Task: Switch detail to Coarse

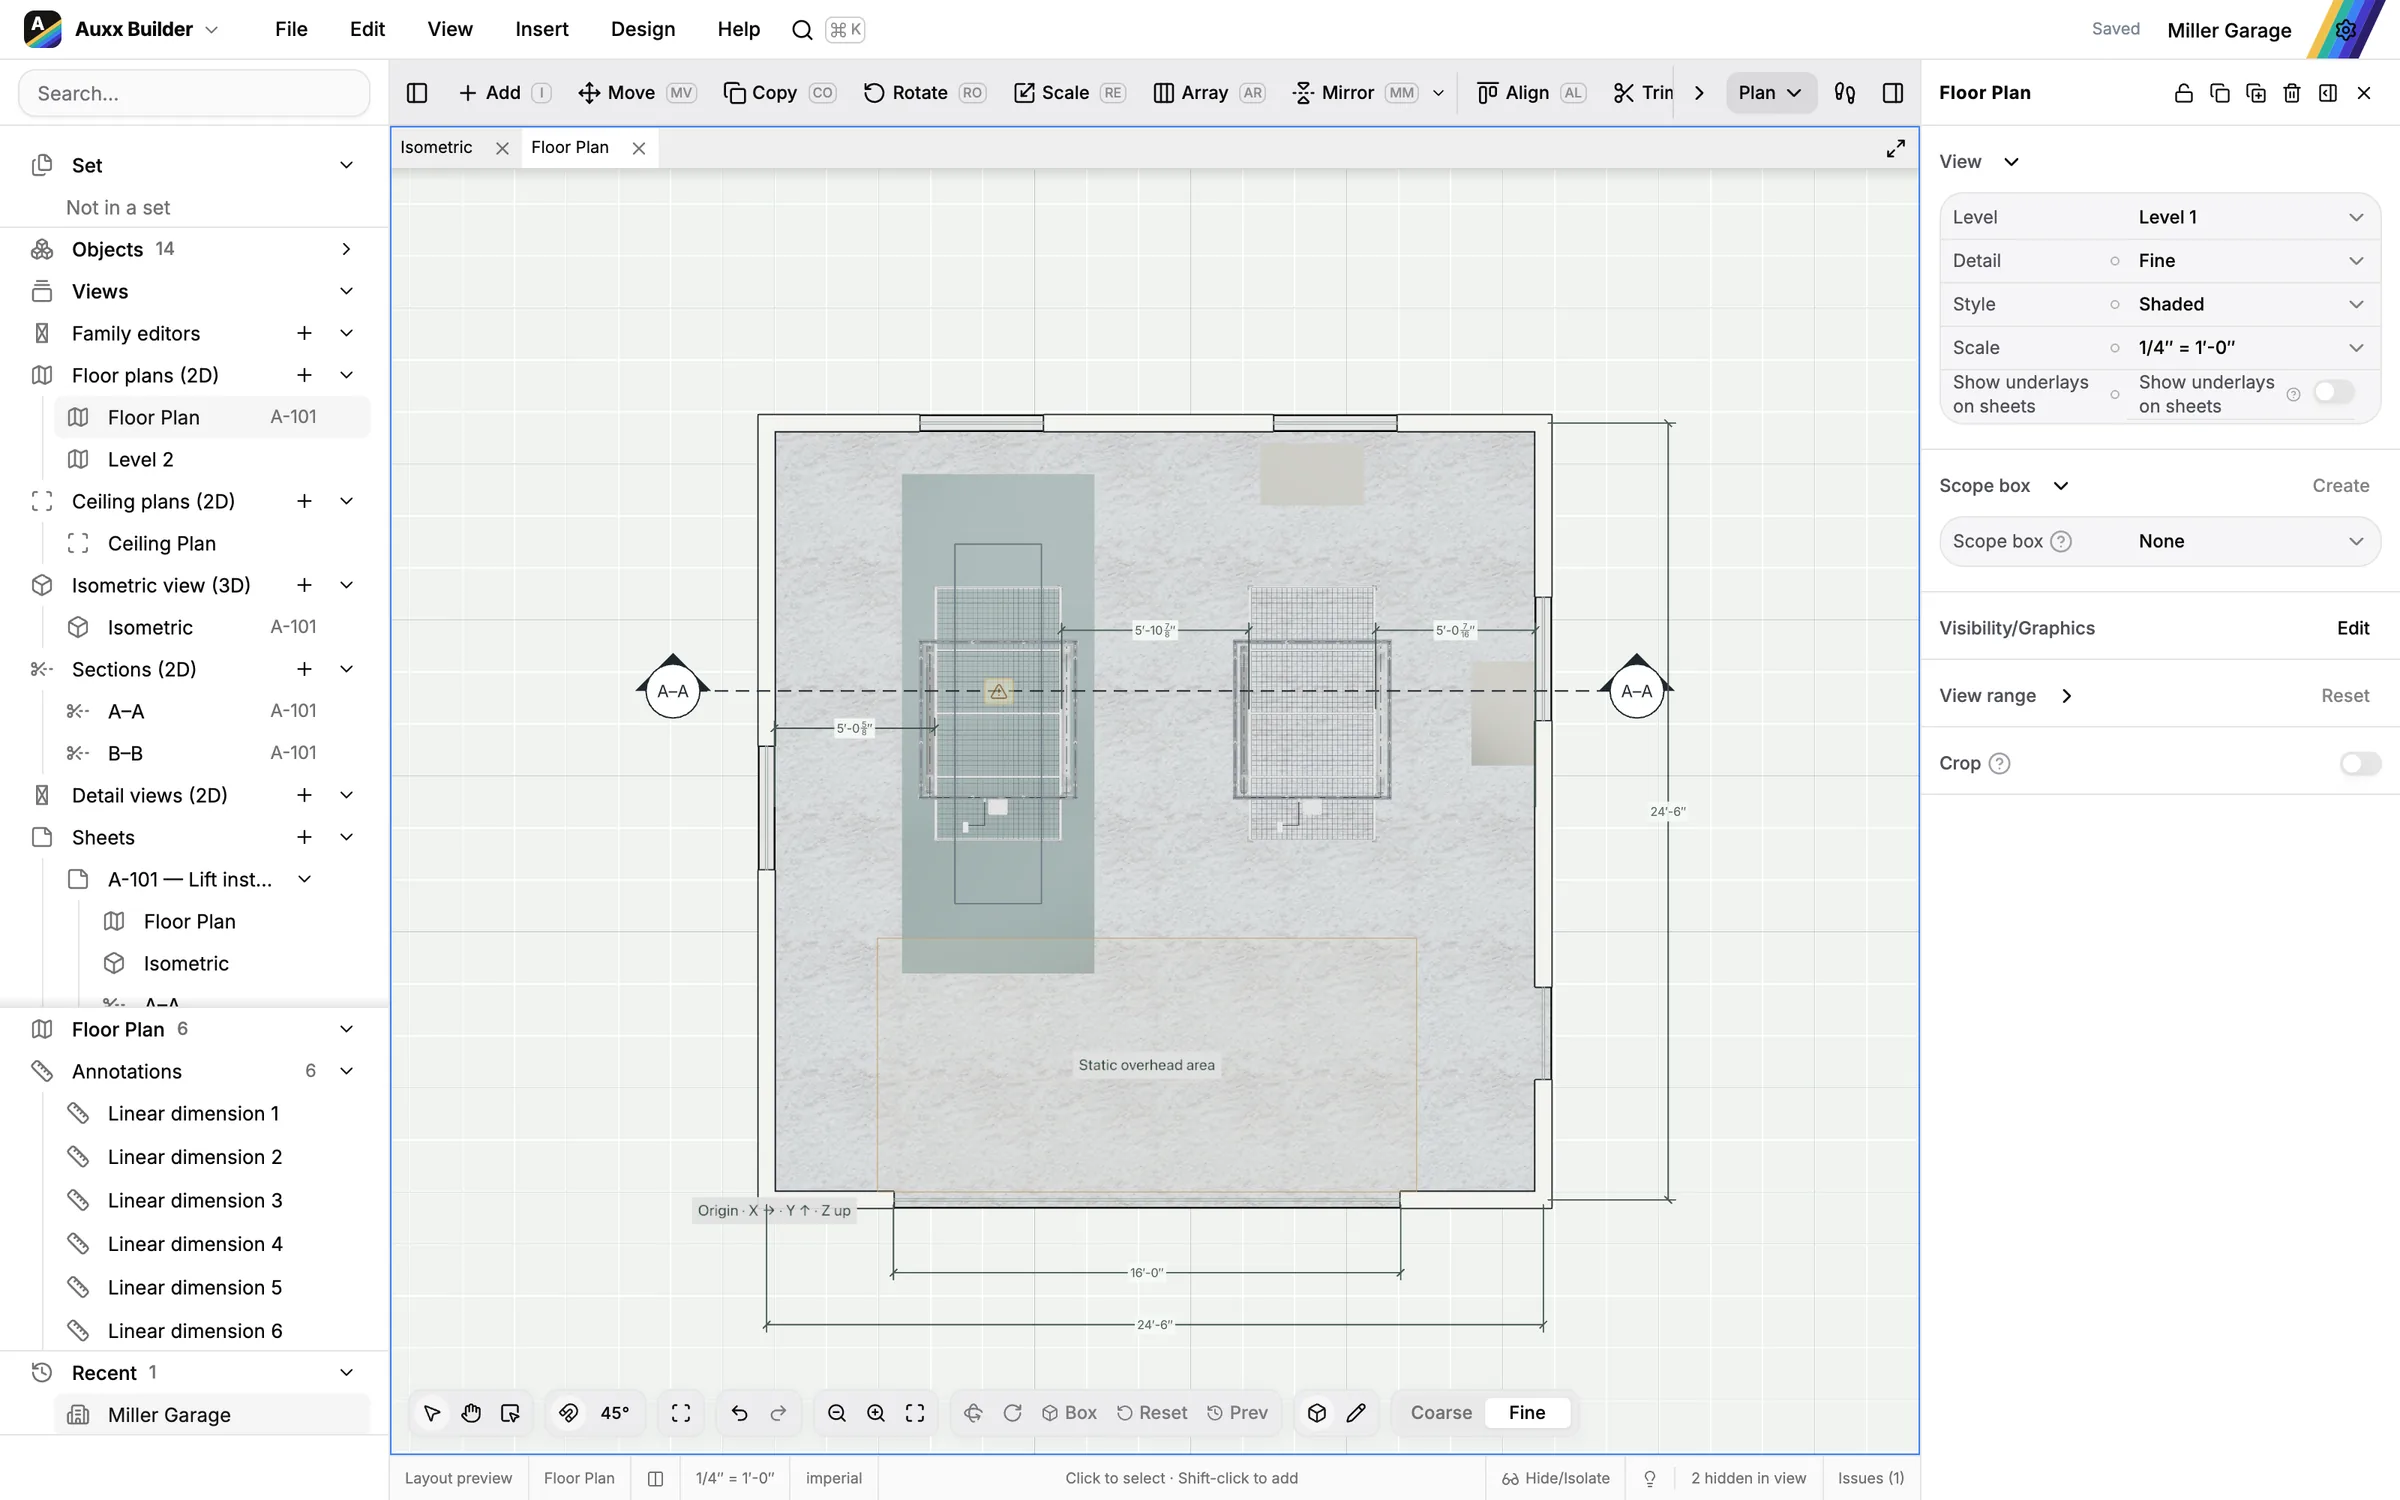Action: tap(1441, 1413)
